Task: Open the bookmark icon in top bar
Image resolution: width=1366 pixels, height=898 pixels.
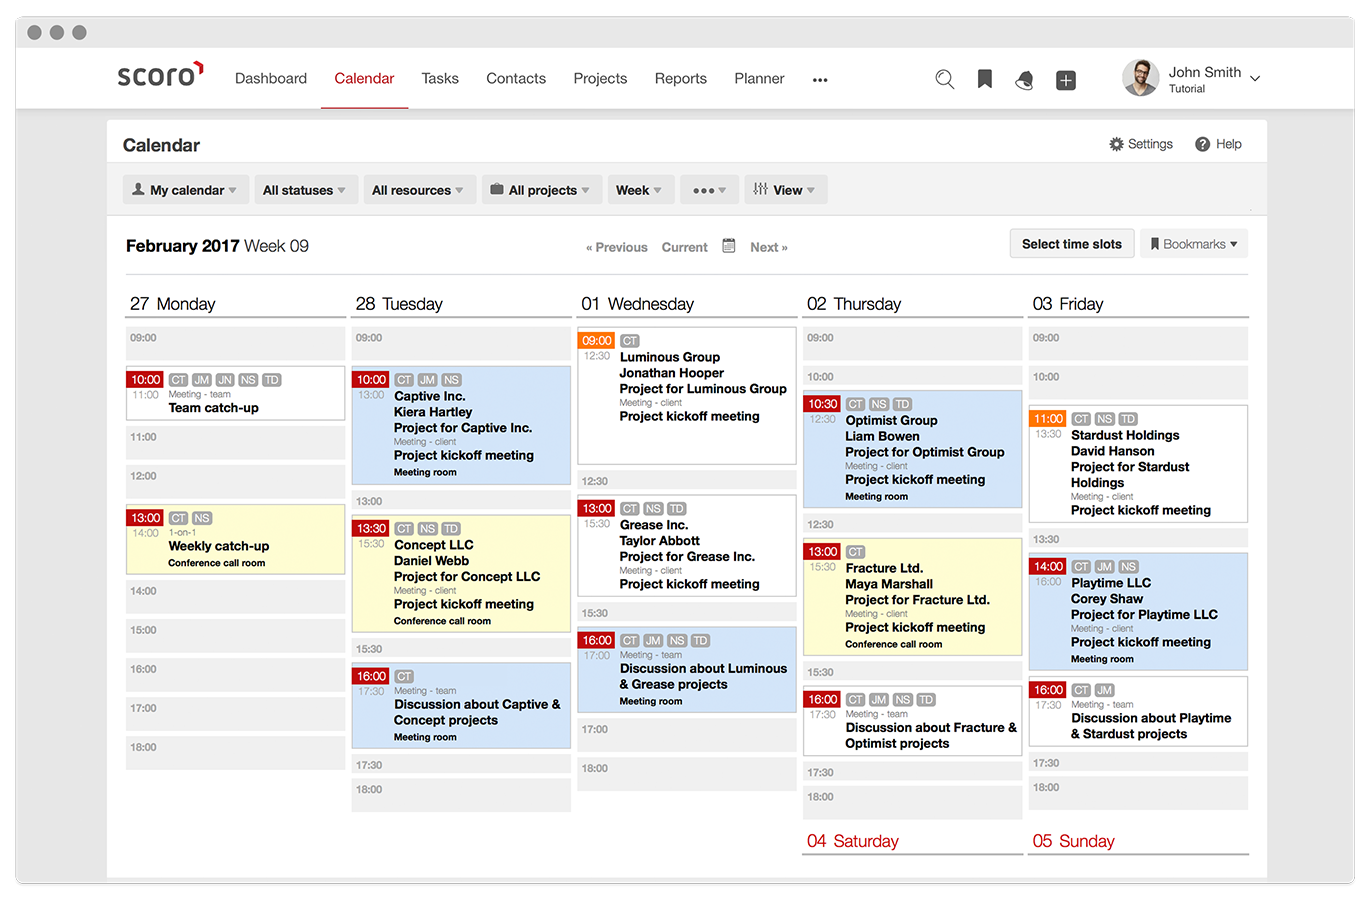Action: [x=985, y=79]
